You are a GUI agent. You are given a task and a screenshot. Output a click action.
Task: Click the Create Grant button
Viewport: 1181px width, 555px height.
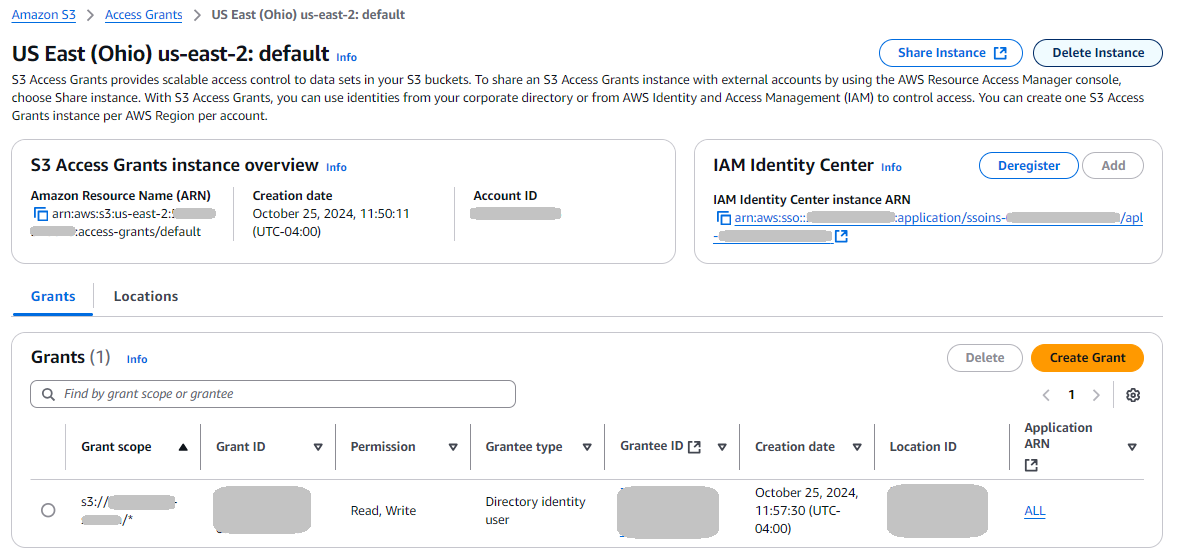(1087, 358)
